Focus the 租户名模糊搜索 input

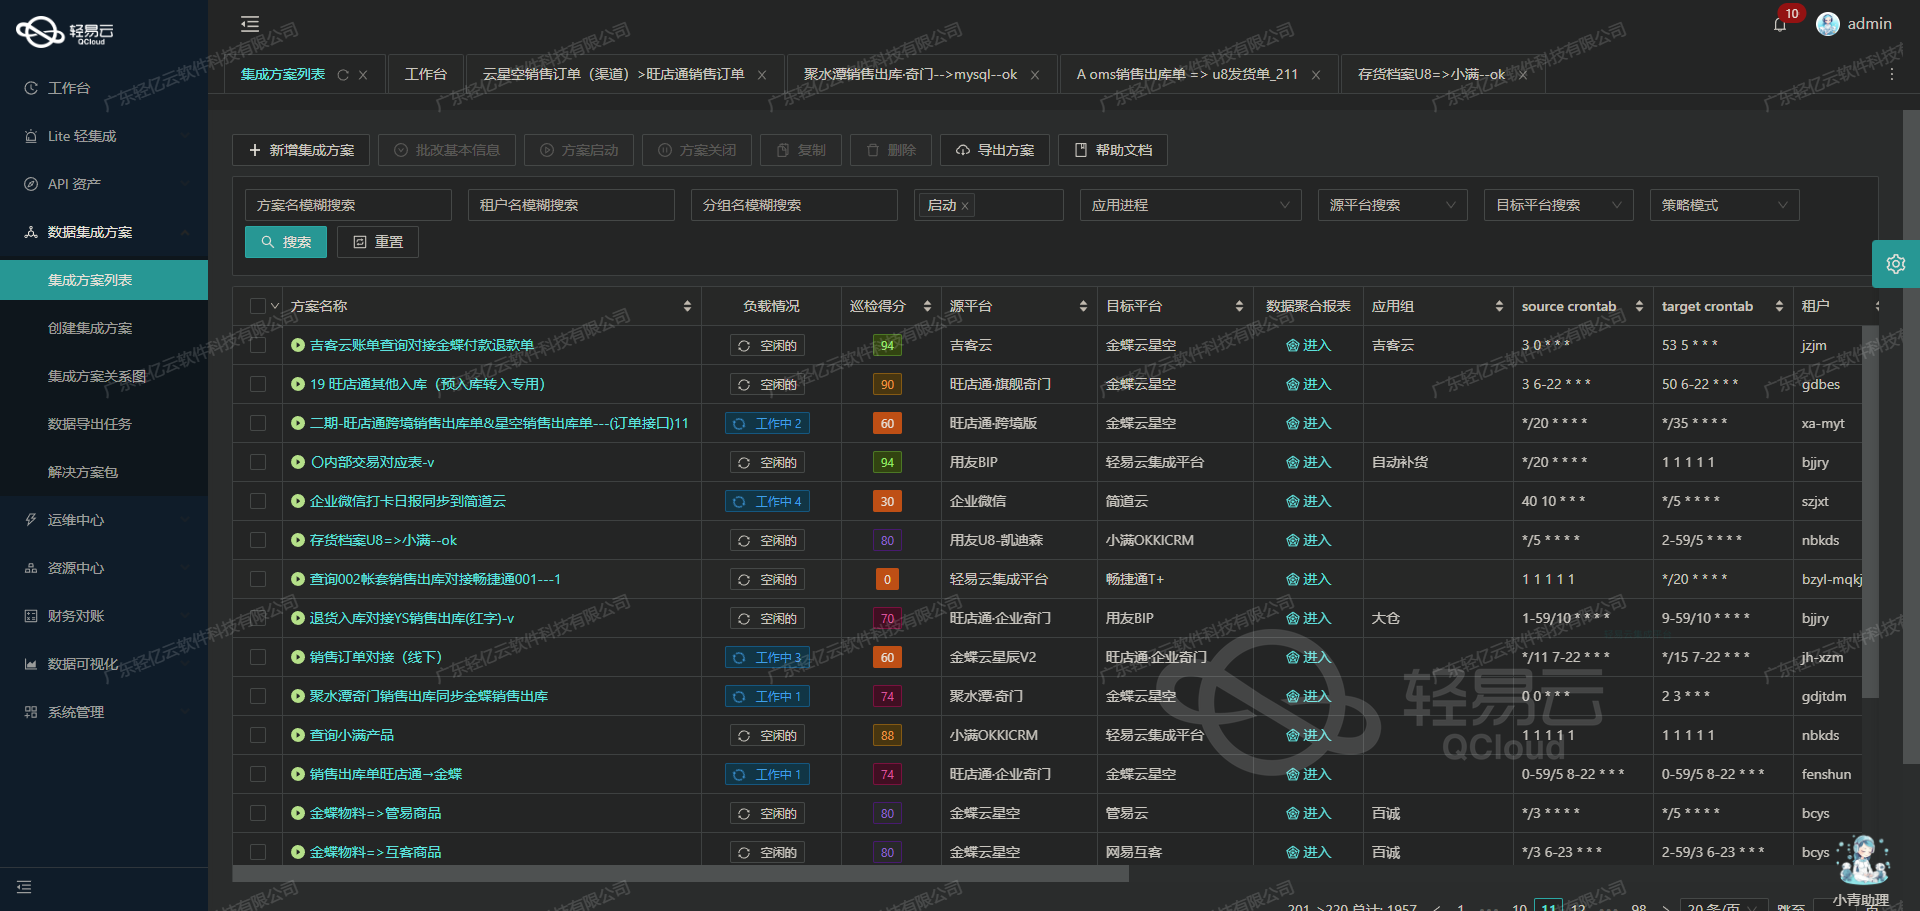[571, 205]
